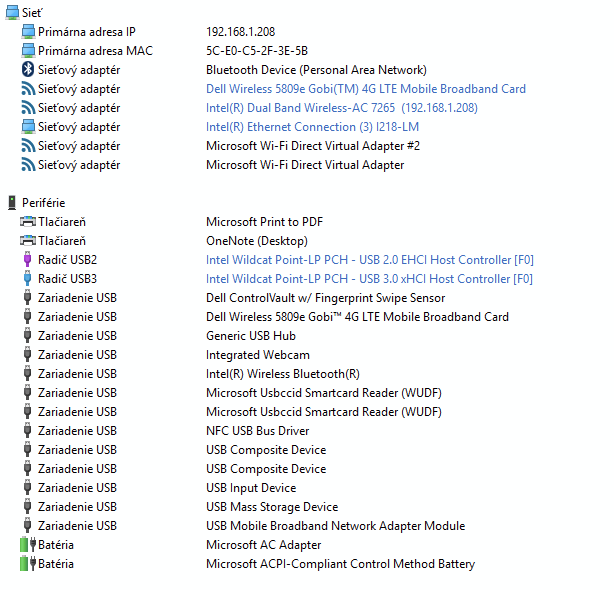Screen dimensions: 614x590
Task: Click the blue USB icon beside Radič USB3
Action: [27, 279]
